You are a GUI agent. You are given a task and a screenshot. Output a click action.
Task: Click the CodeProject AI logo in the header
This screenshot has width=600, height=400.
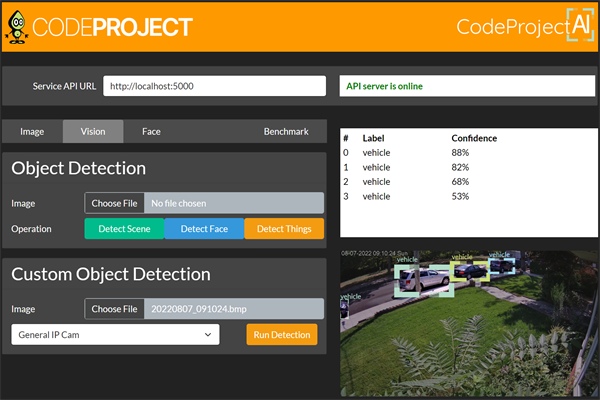[x=525, y=25]
